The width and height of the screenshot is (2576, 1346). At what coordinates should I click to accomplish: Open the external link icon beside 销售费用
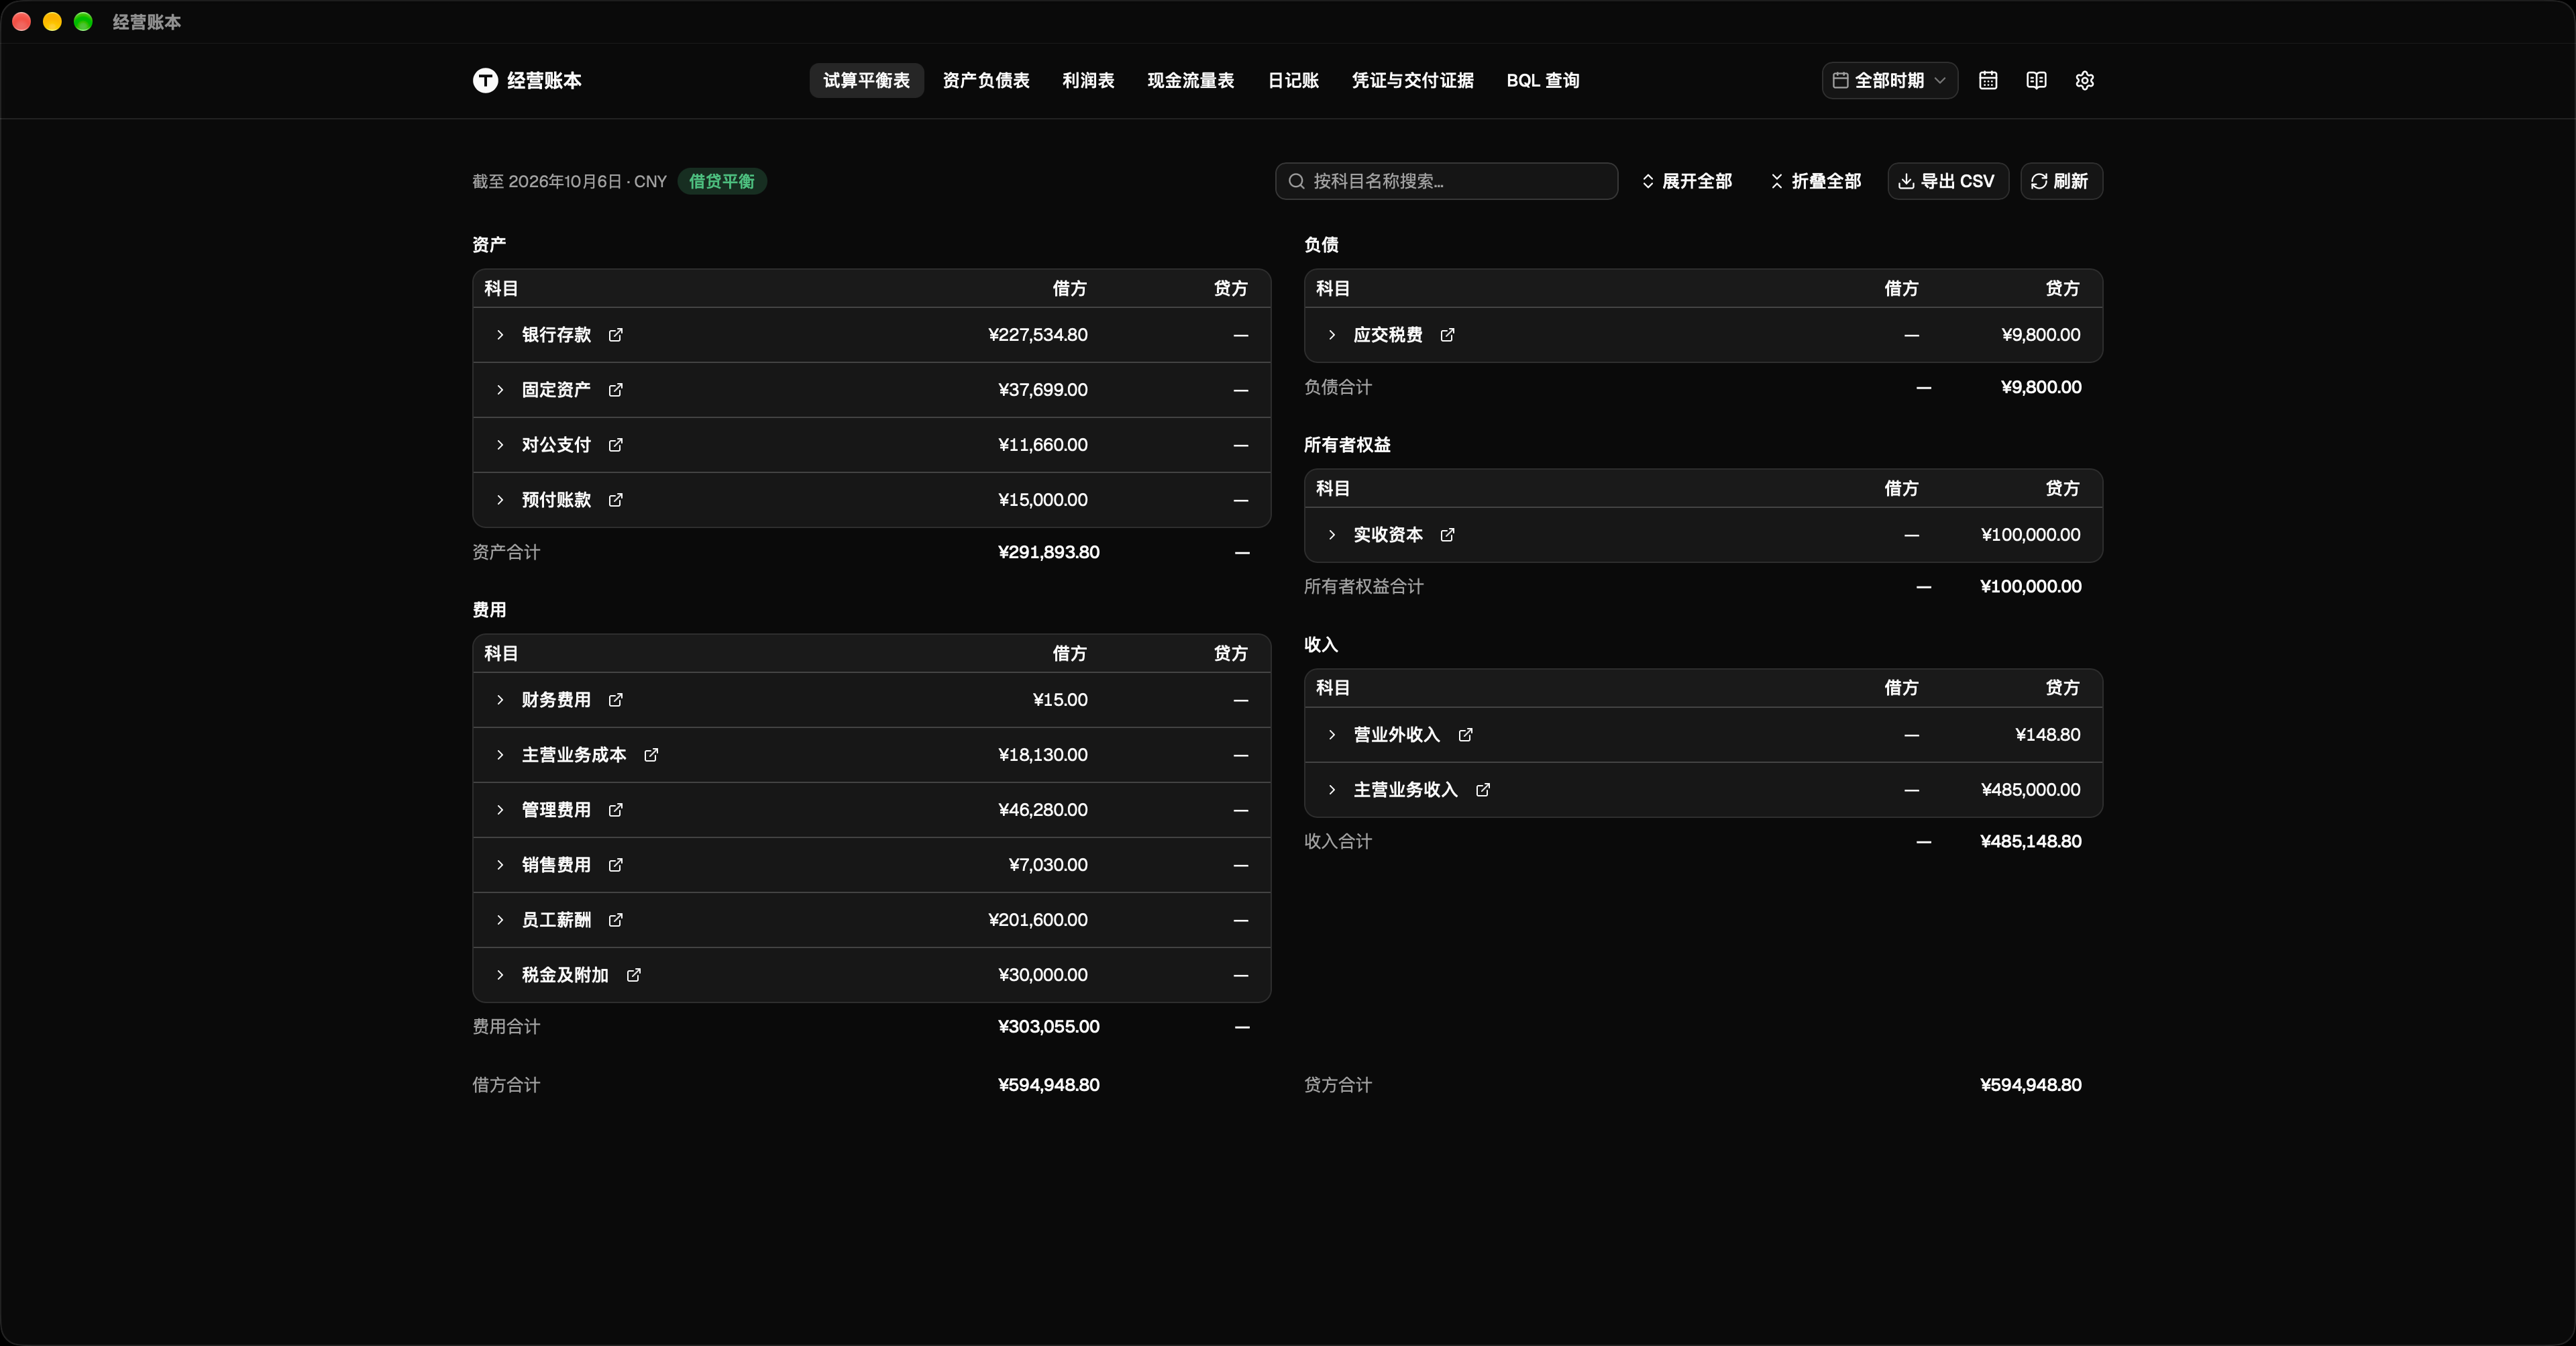tap(615, 865)
